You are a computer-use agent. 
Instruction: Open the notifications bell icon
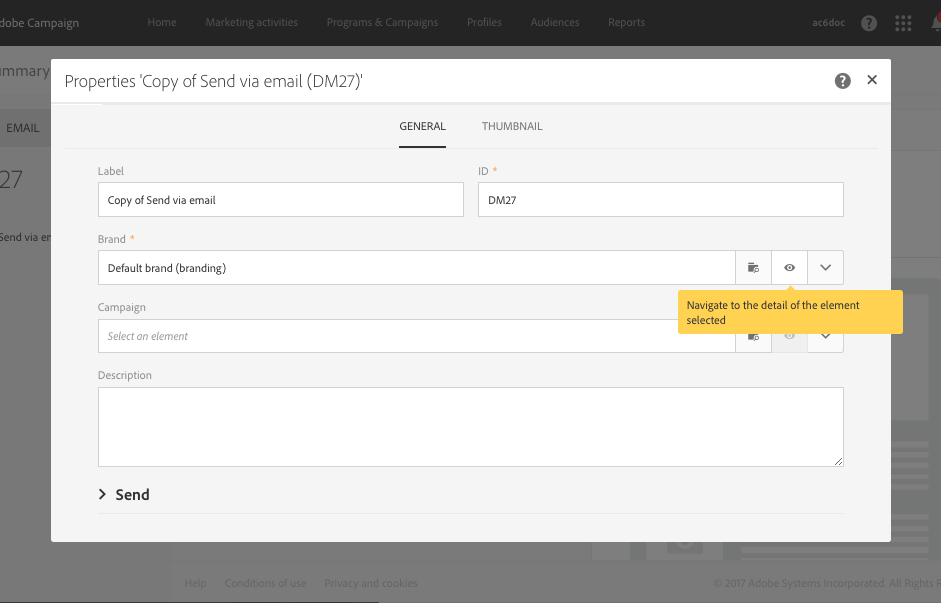[x=934, y=23]
